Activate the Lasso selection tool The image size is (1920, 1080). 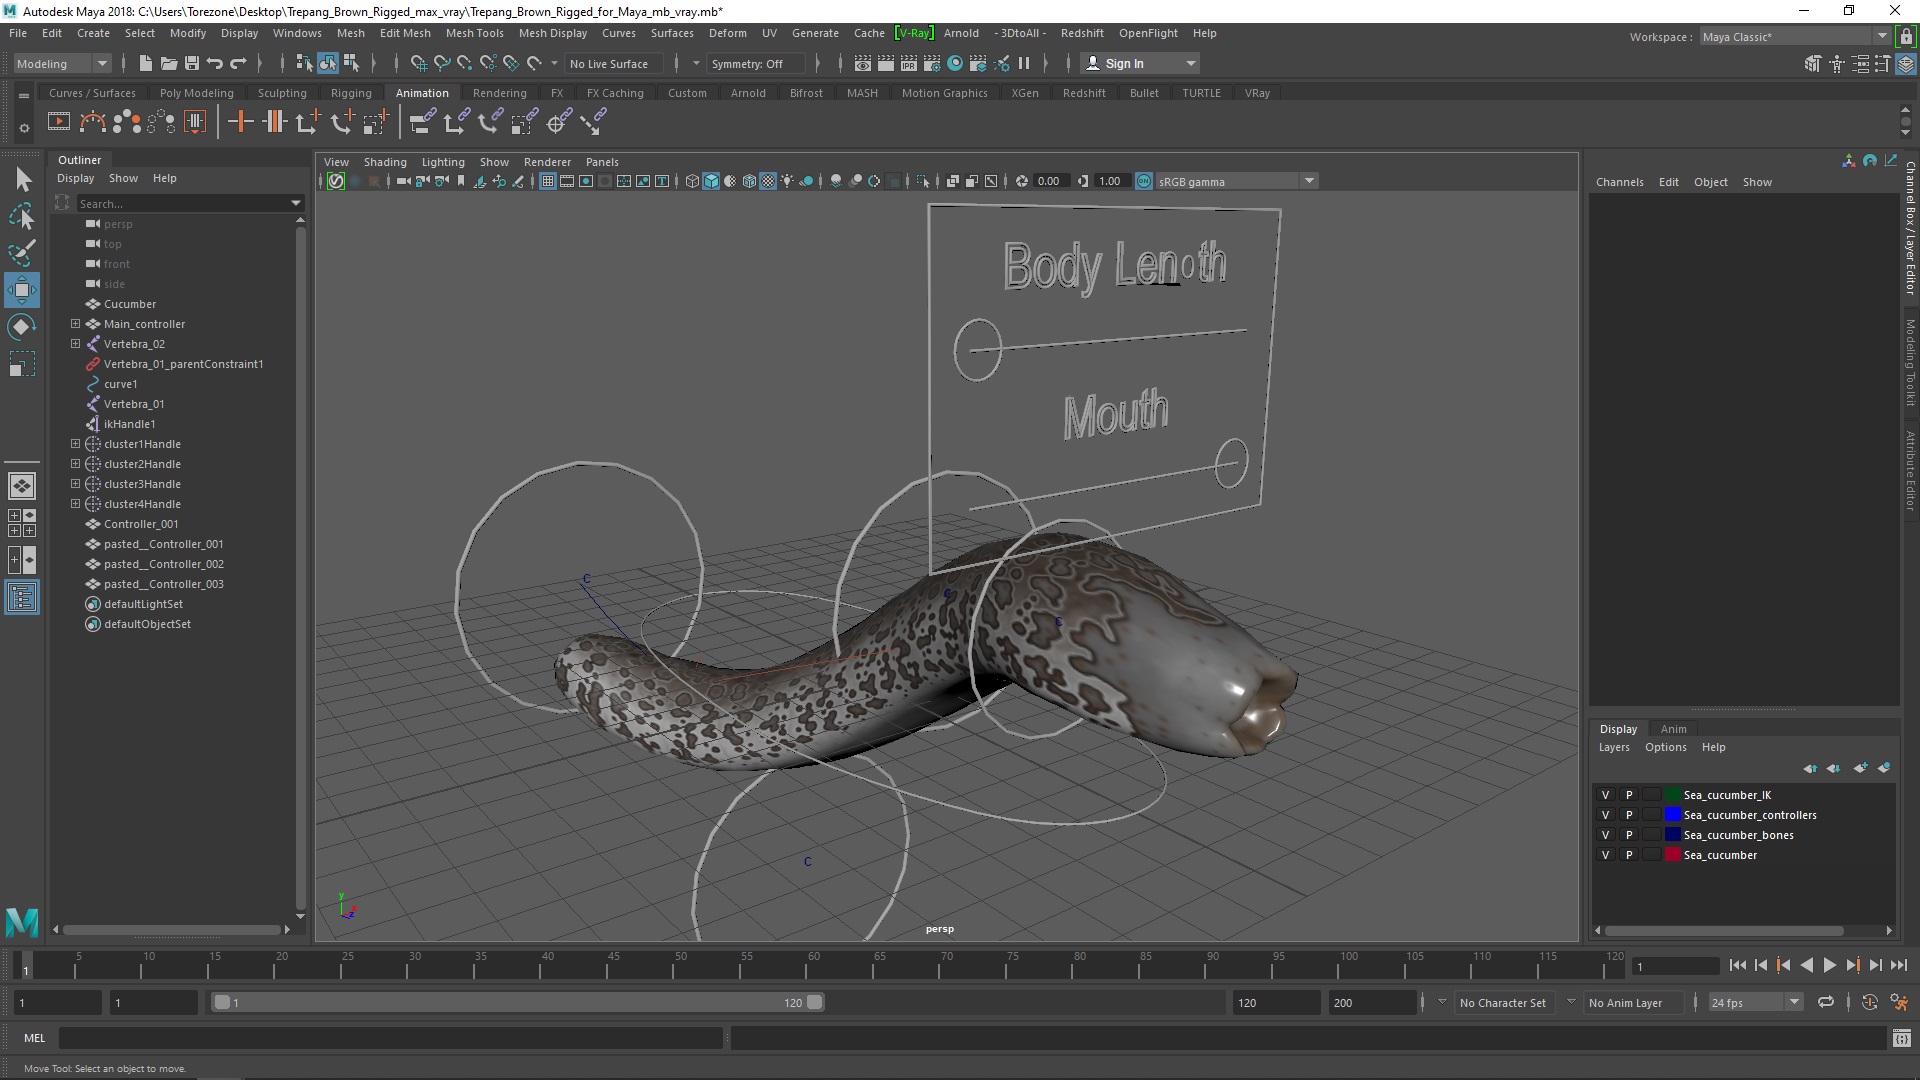click(x=22, y=216)
